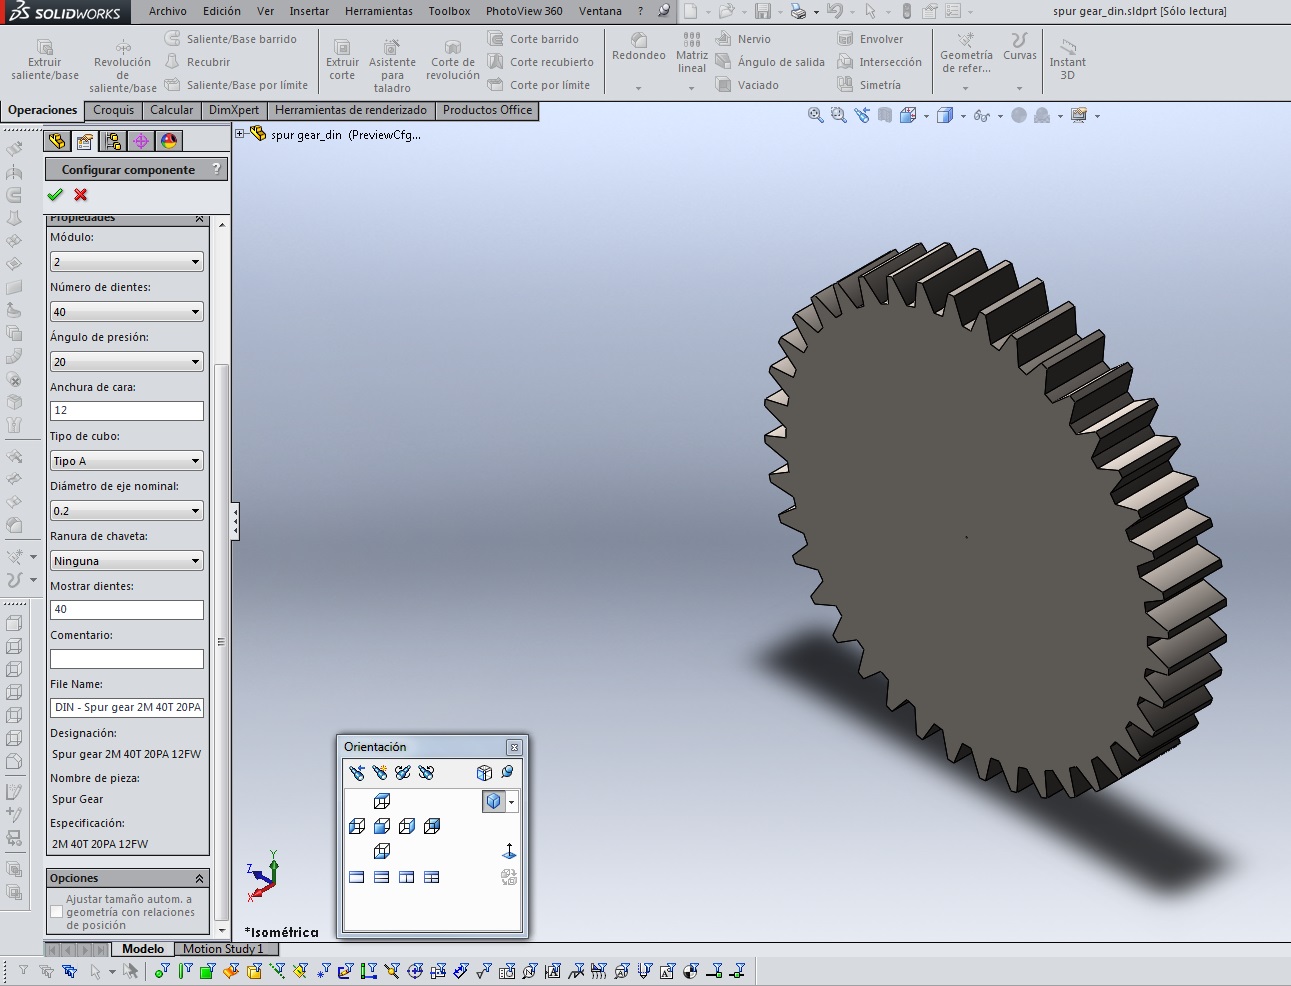The width and height of the screenshot is (1291, 986).
Task: Open Herramientas menu
Action: click(379, 11)
